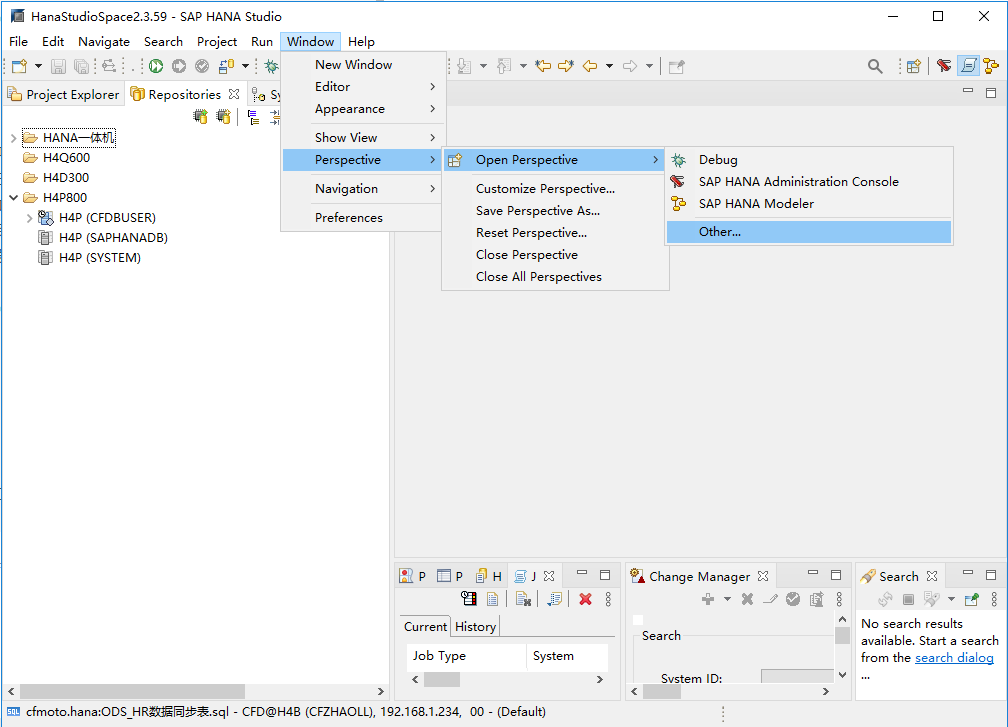Minimize the Change Manager panel
Screen dimensions: 1008x727
(x=813, y=572)
